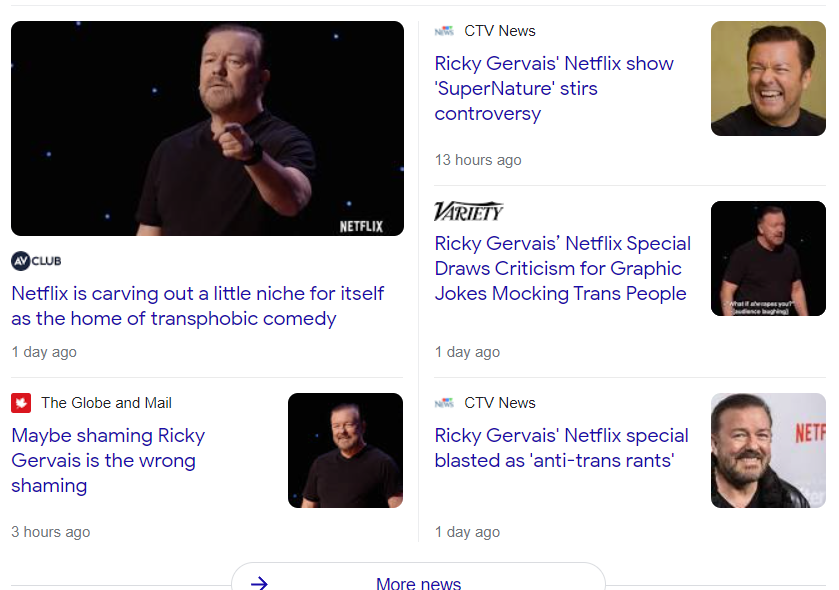839x590 pixels.
Task: Click the Variety logo
Action: pos(468,212)
